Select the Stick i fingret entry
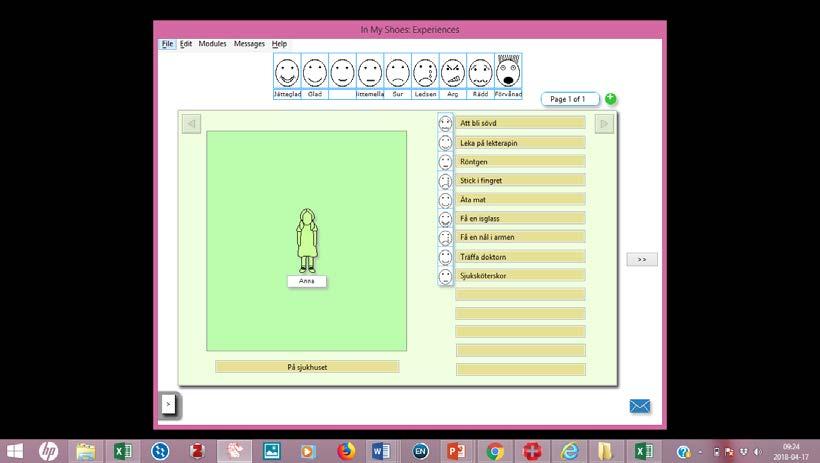The image size is (820, 463). (520, 180)
